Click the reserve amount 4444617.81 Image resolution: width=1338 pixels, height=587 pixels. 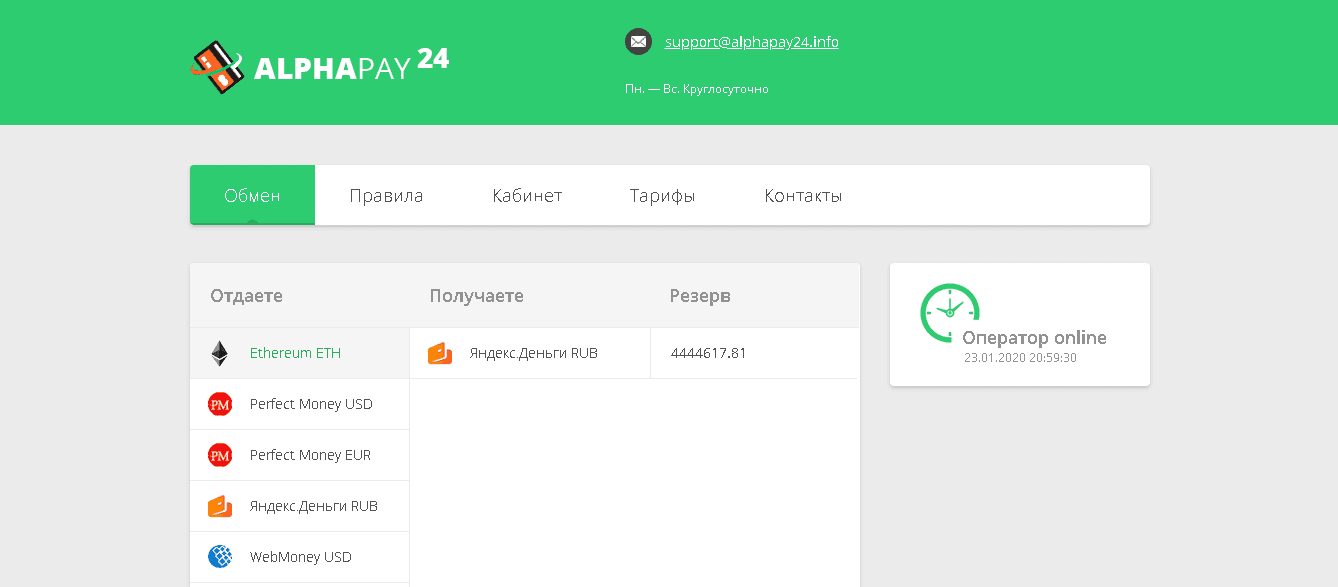(708, 353)
